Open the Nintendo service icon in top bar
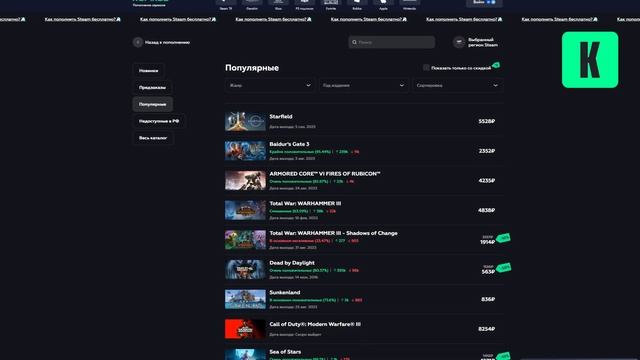This screenshot has height=360, width=640. click(x=409, y=3)
